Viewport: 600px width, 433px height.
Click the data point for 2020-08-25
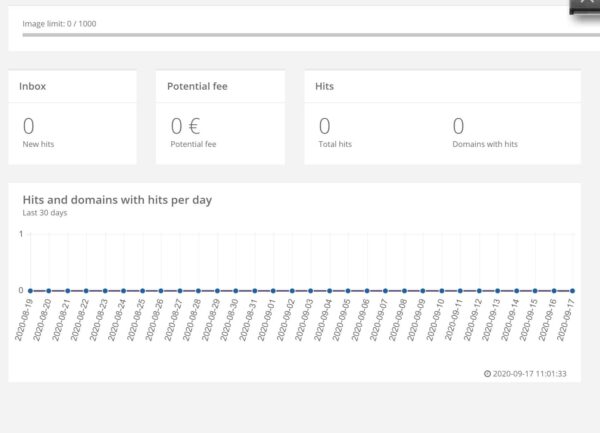[x=142, y=290]
